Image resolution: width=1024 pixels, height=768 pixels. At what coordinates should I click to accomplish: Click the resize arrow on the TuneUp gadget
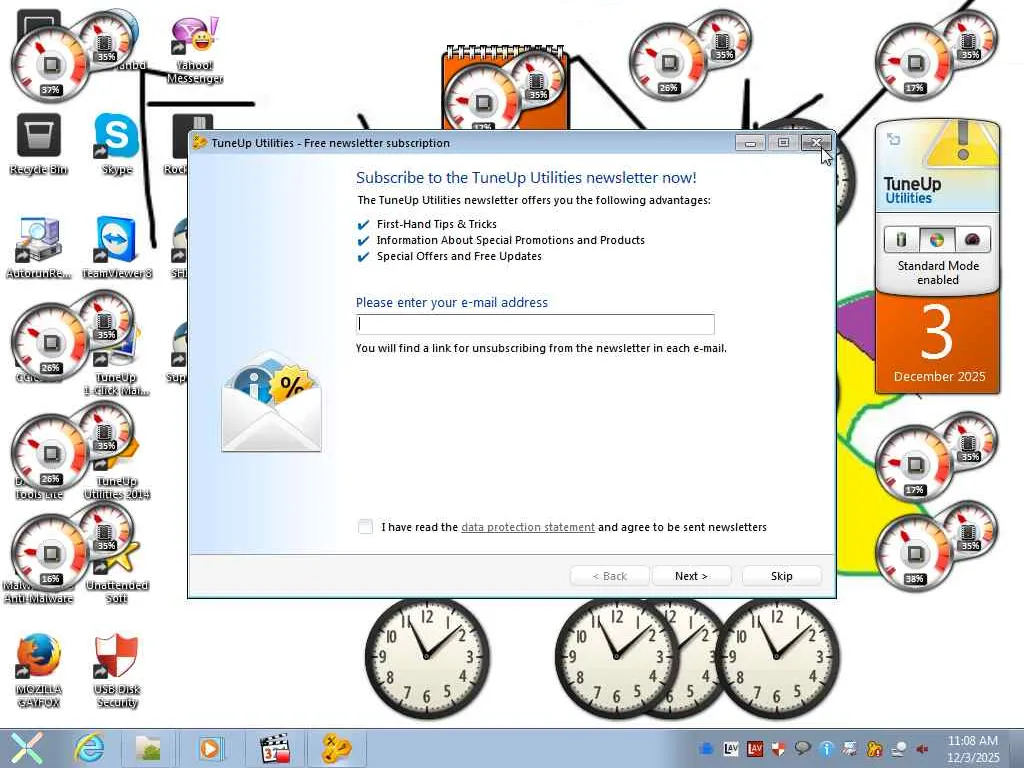click(893, 139)
